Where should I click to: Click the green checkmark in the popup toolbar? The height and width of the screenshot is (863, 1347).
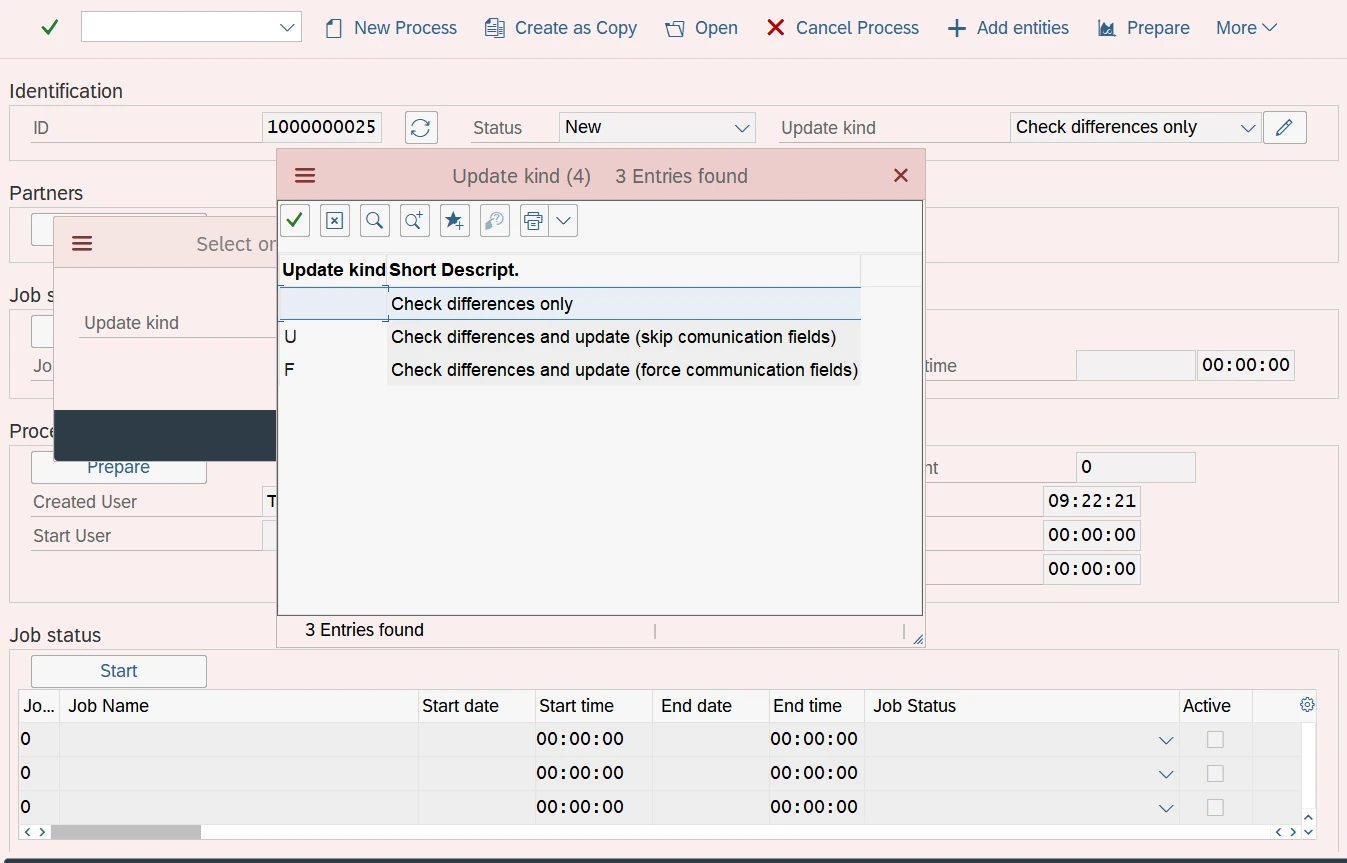click(x=295, y=220)
